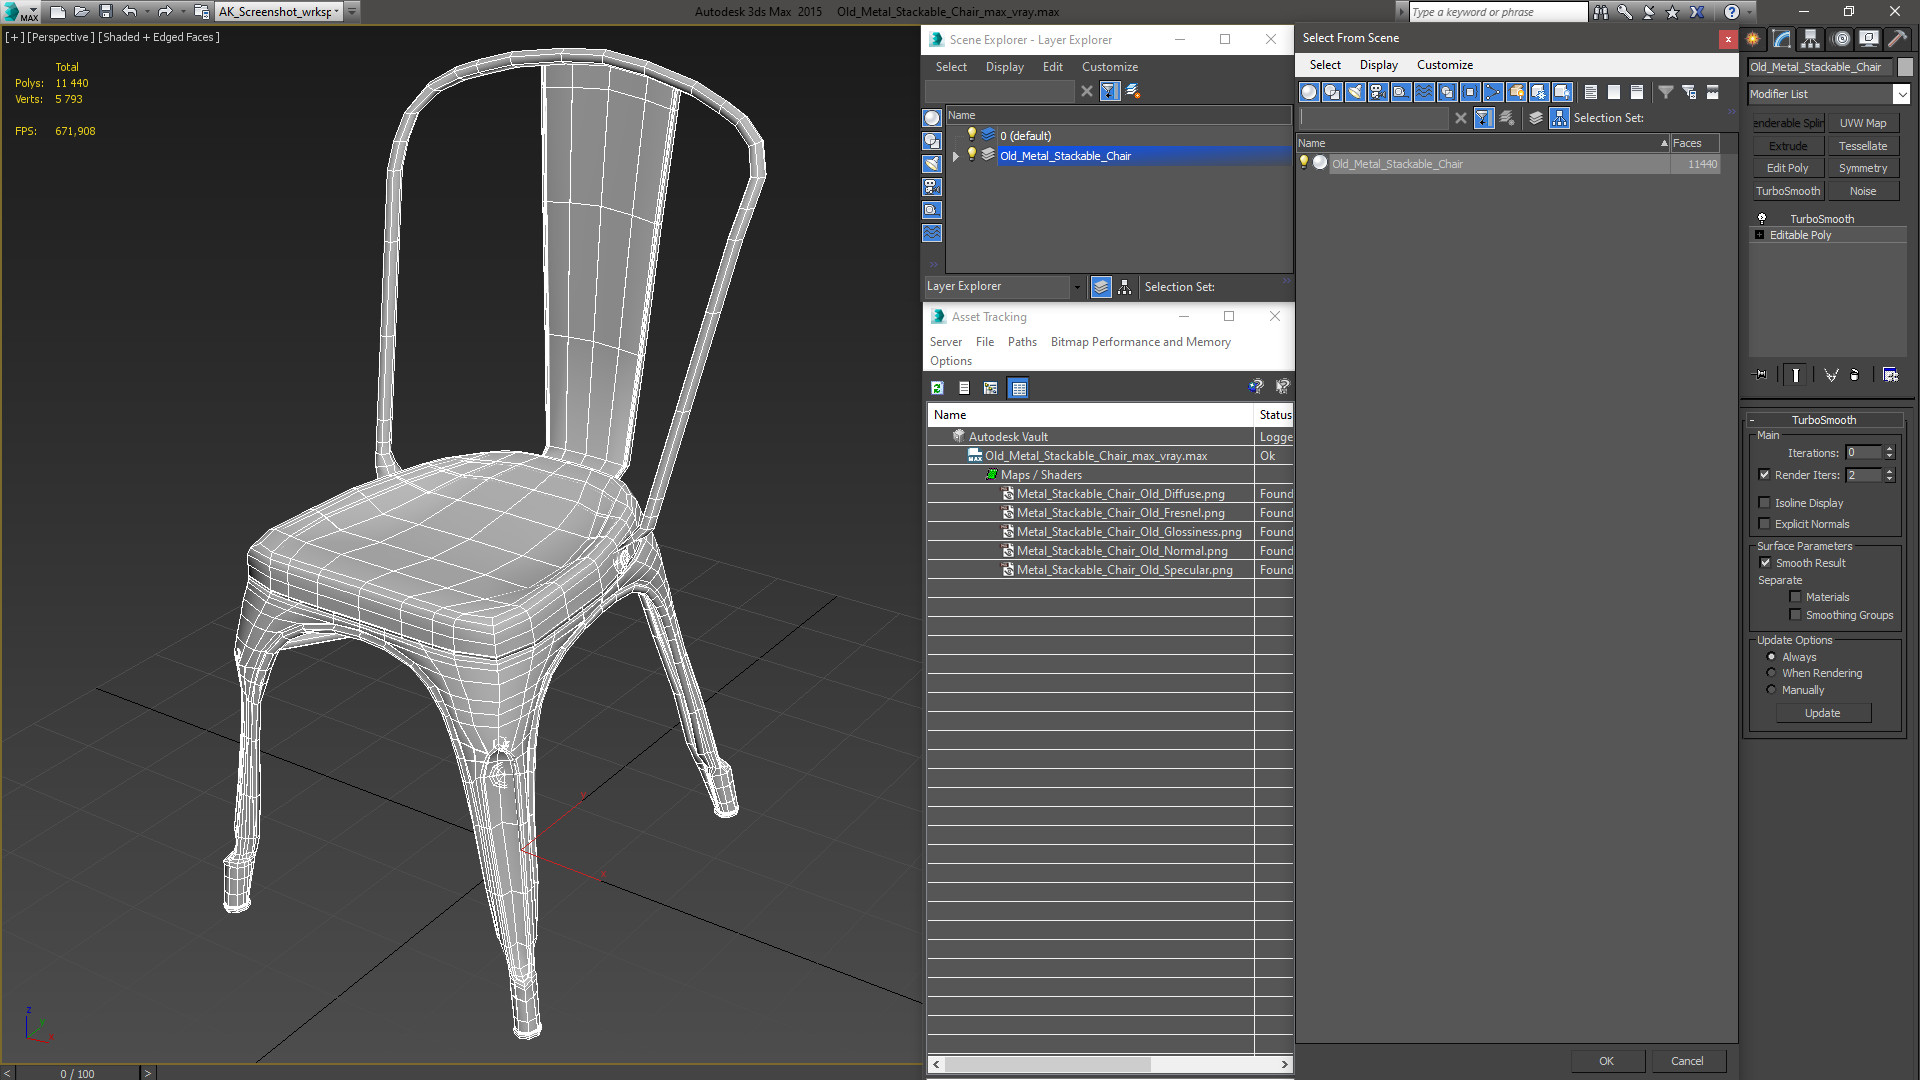1920x1080 pixels.
Task: Click the binoculars search icon in title bar
Action: tap(1601, 12)
